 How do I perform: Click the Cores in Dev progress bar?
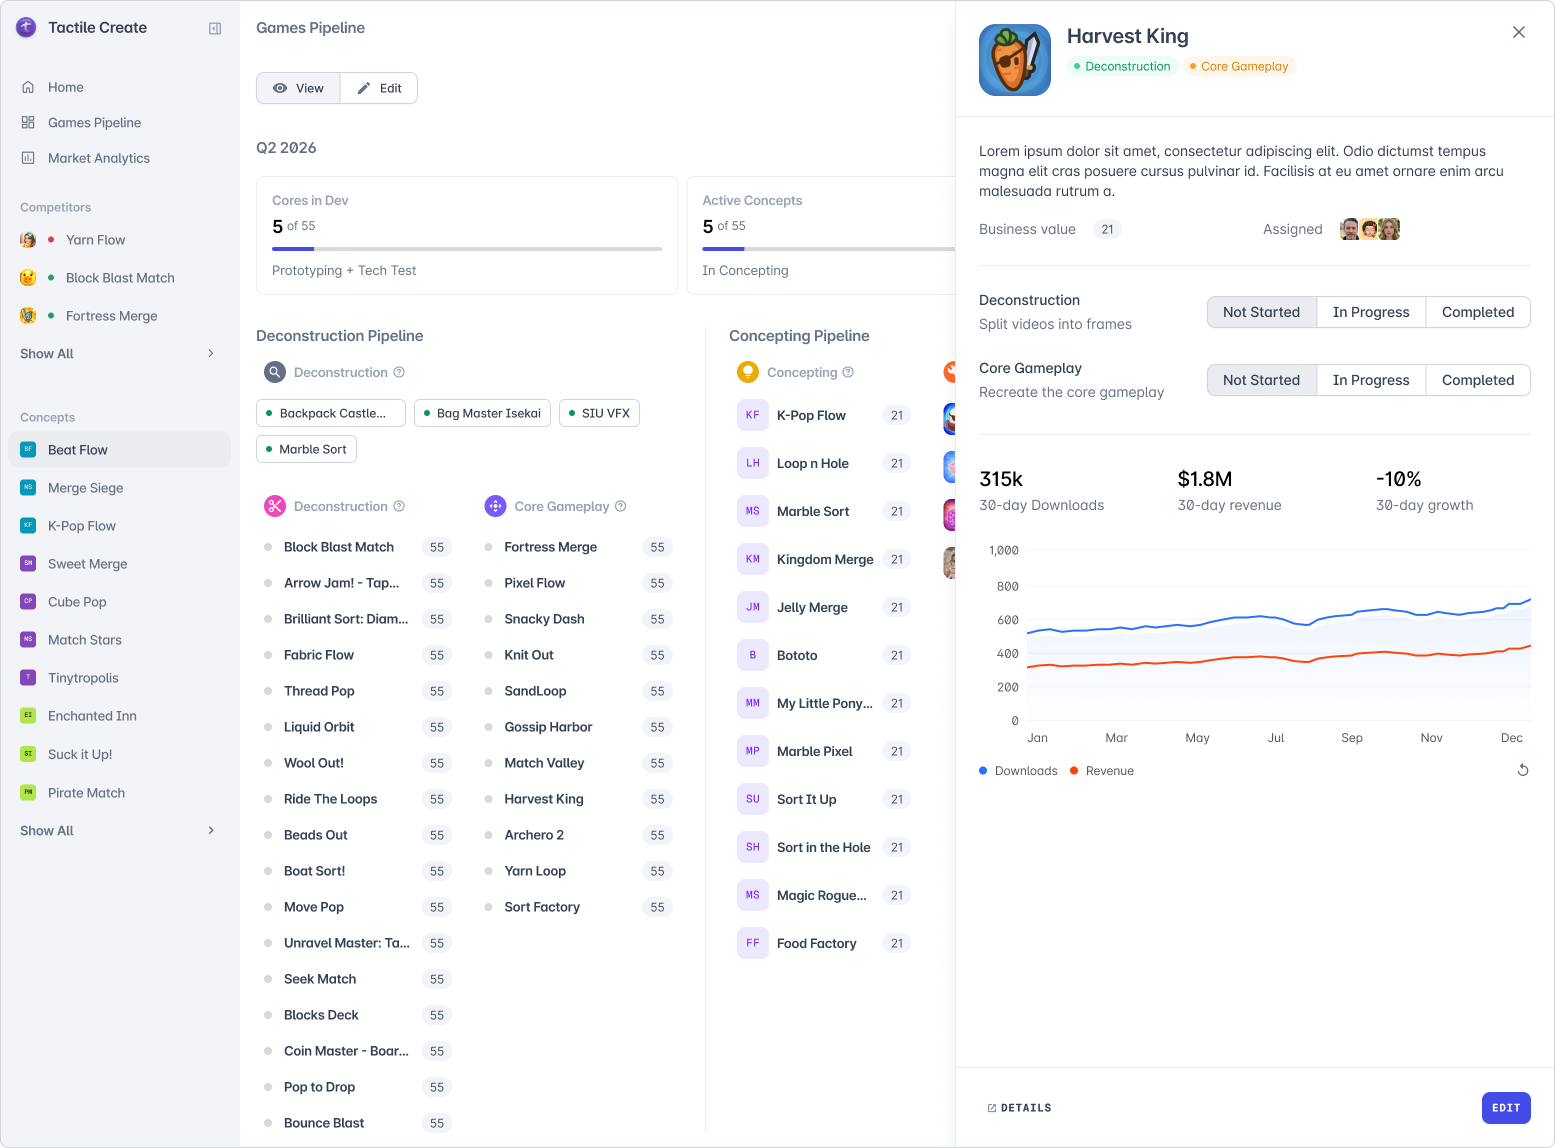pyautogui.click(x=467, y=249)
